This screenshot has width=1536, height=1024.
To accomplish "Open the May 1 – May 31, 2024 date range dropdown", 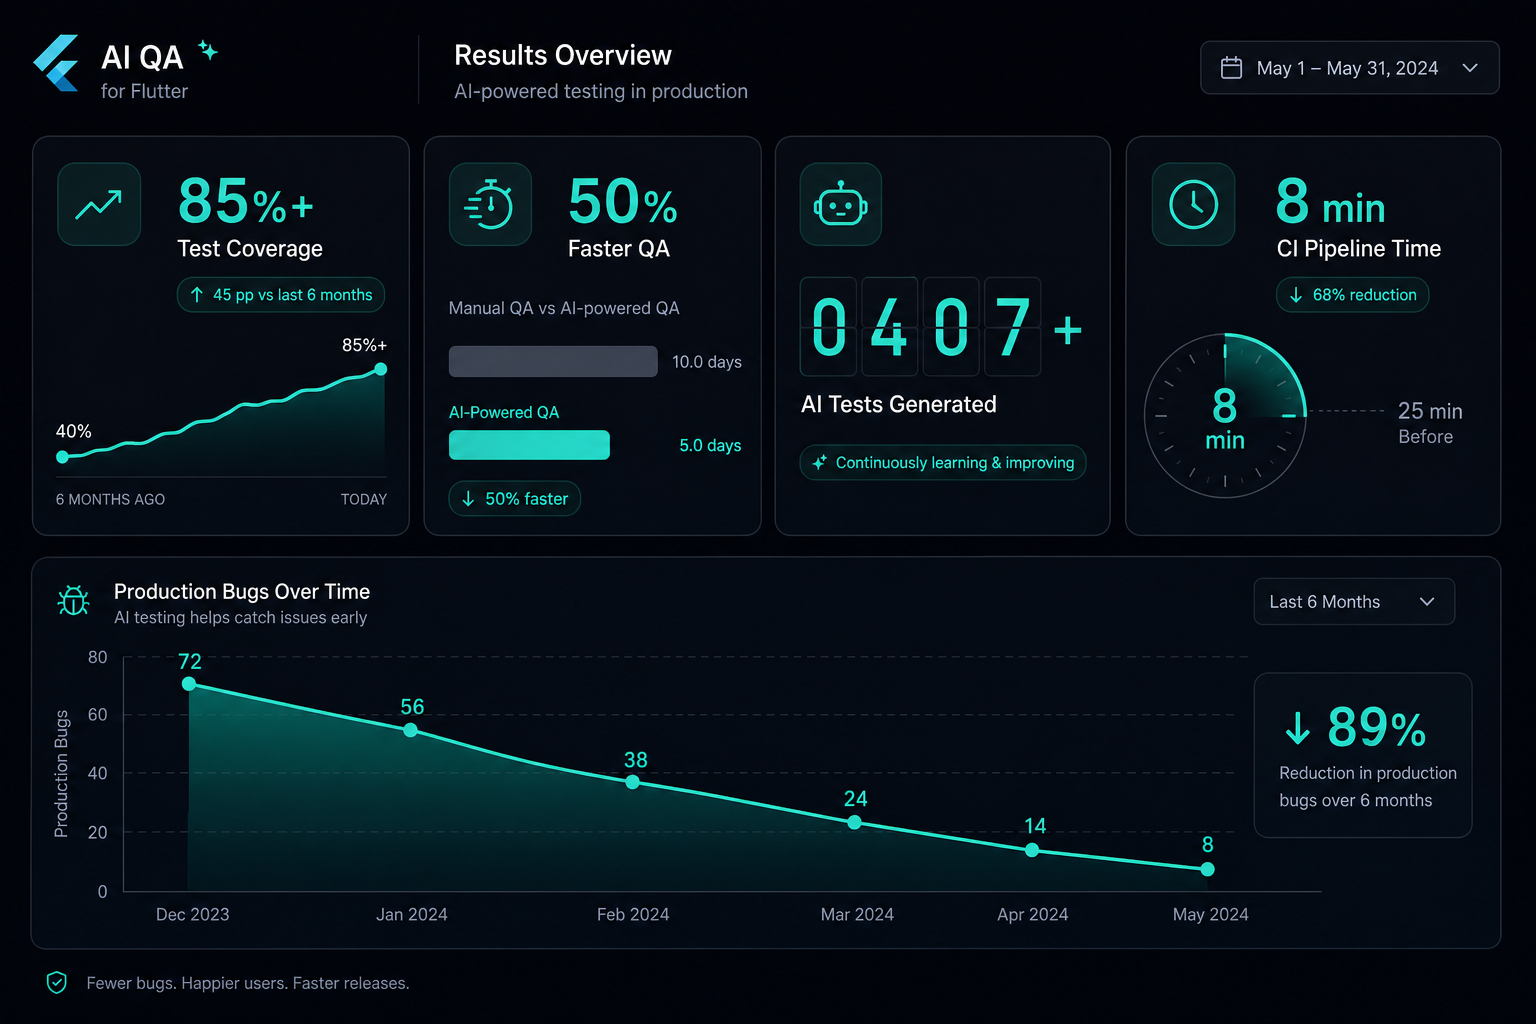I will click(x=1349, y=68).
